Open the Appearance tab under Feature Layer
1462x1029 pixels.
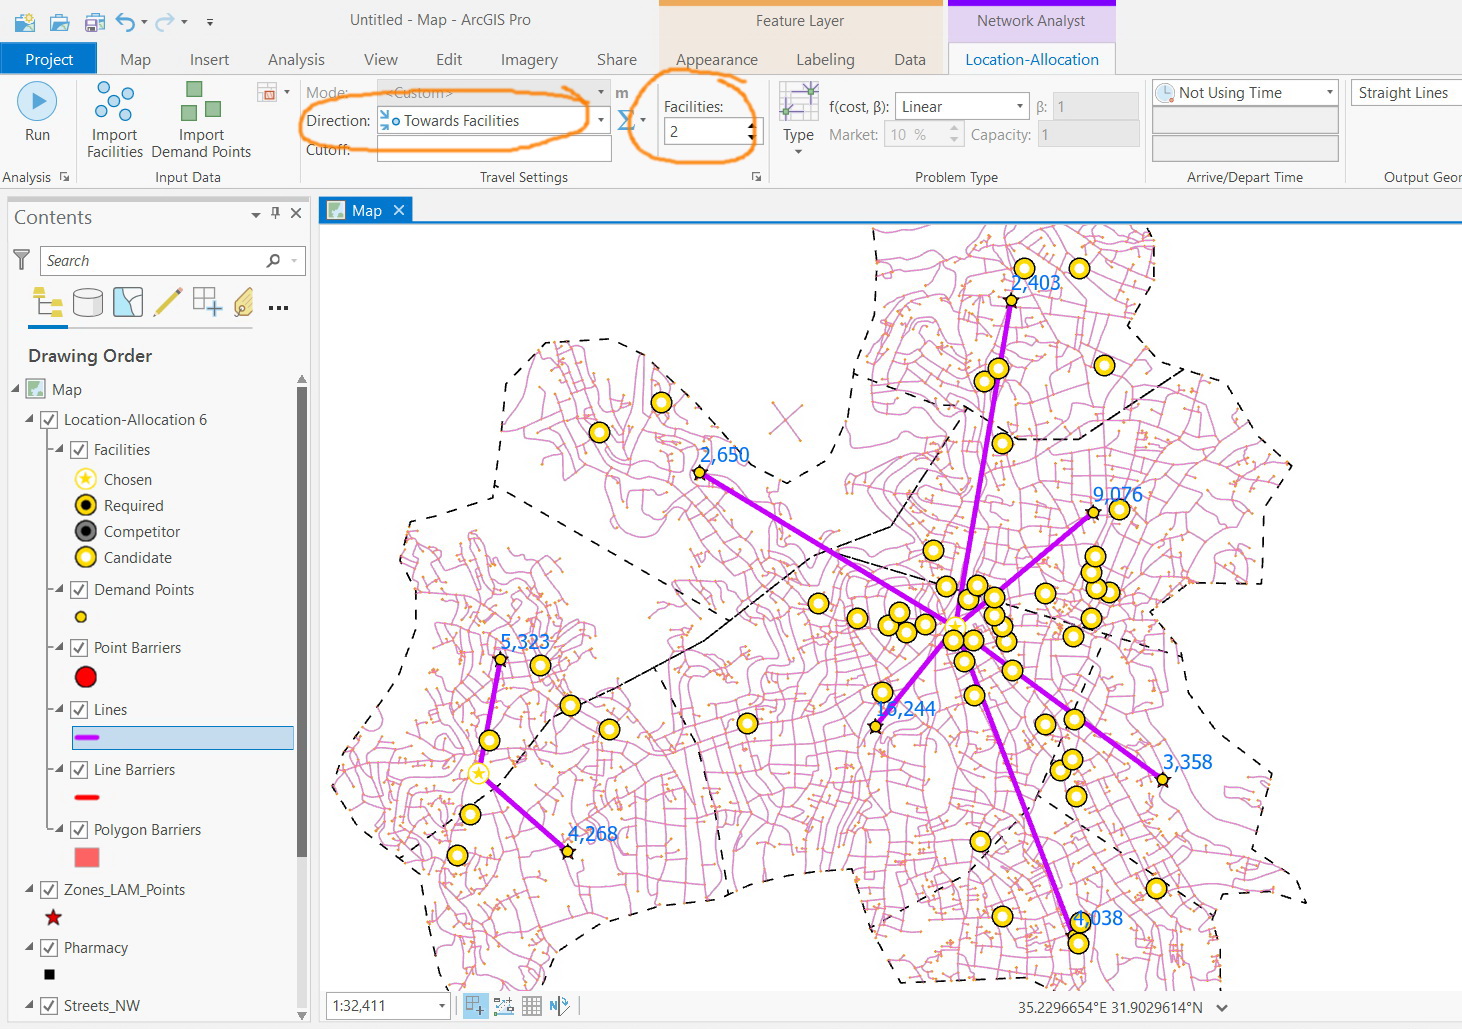pos(717,59)
